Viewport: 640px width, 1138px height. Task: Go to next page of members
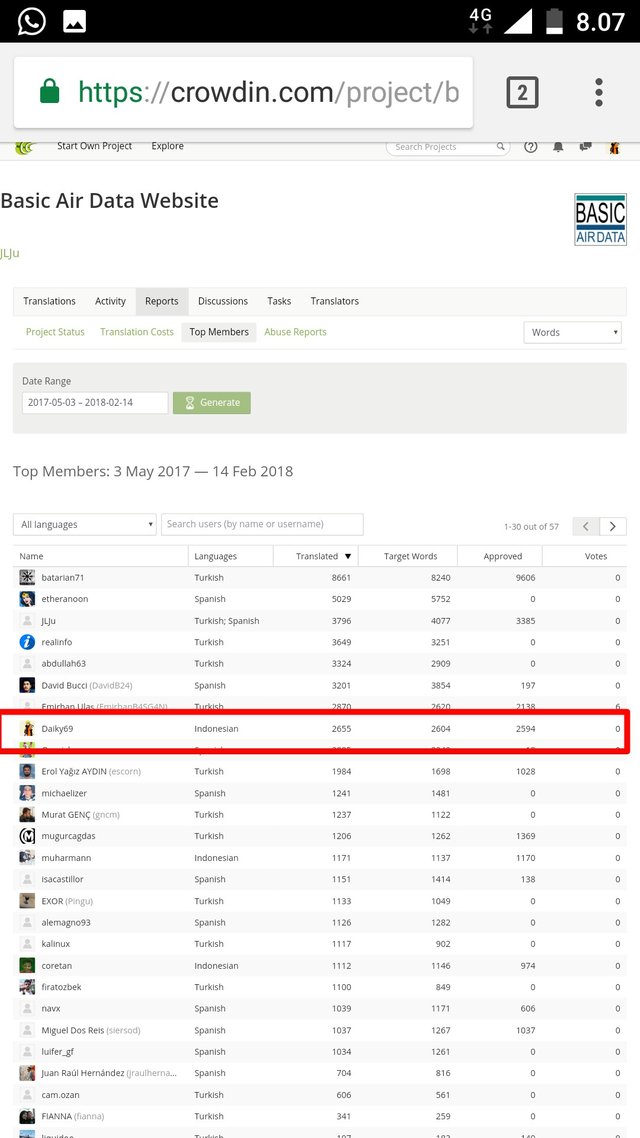(x=613, y=526)
